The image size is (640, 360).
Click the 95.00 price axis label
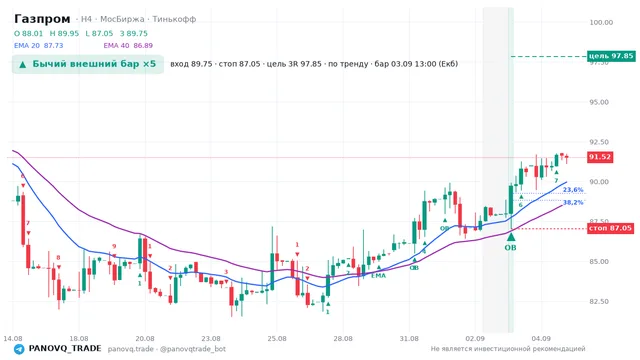tap(599, 102)
